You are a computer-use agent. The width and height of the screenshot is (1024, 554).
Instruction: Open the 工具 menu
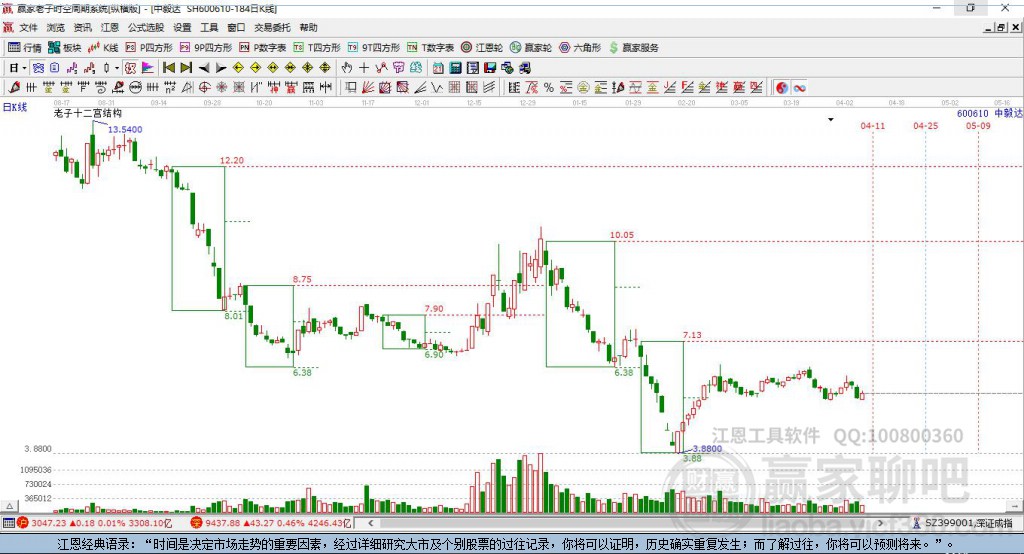point(209,27)
